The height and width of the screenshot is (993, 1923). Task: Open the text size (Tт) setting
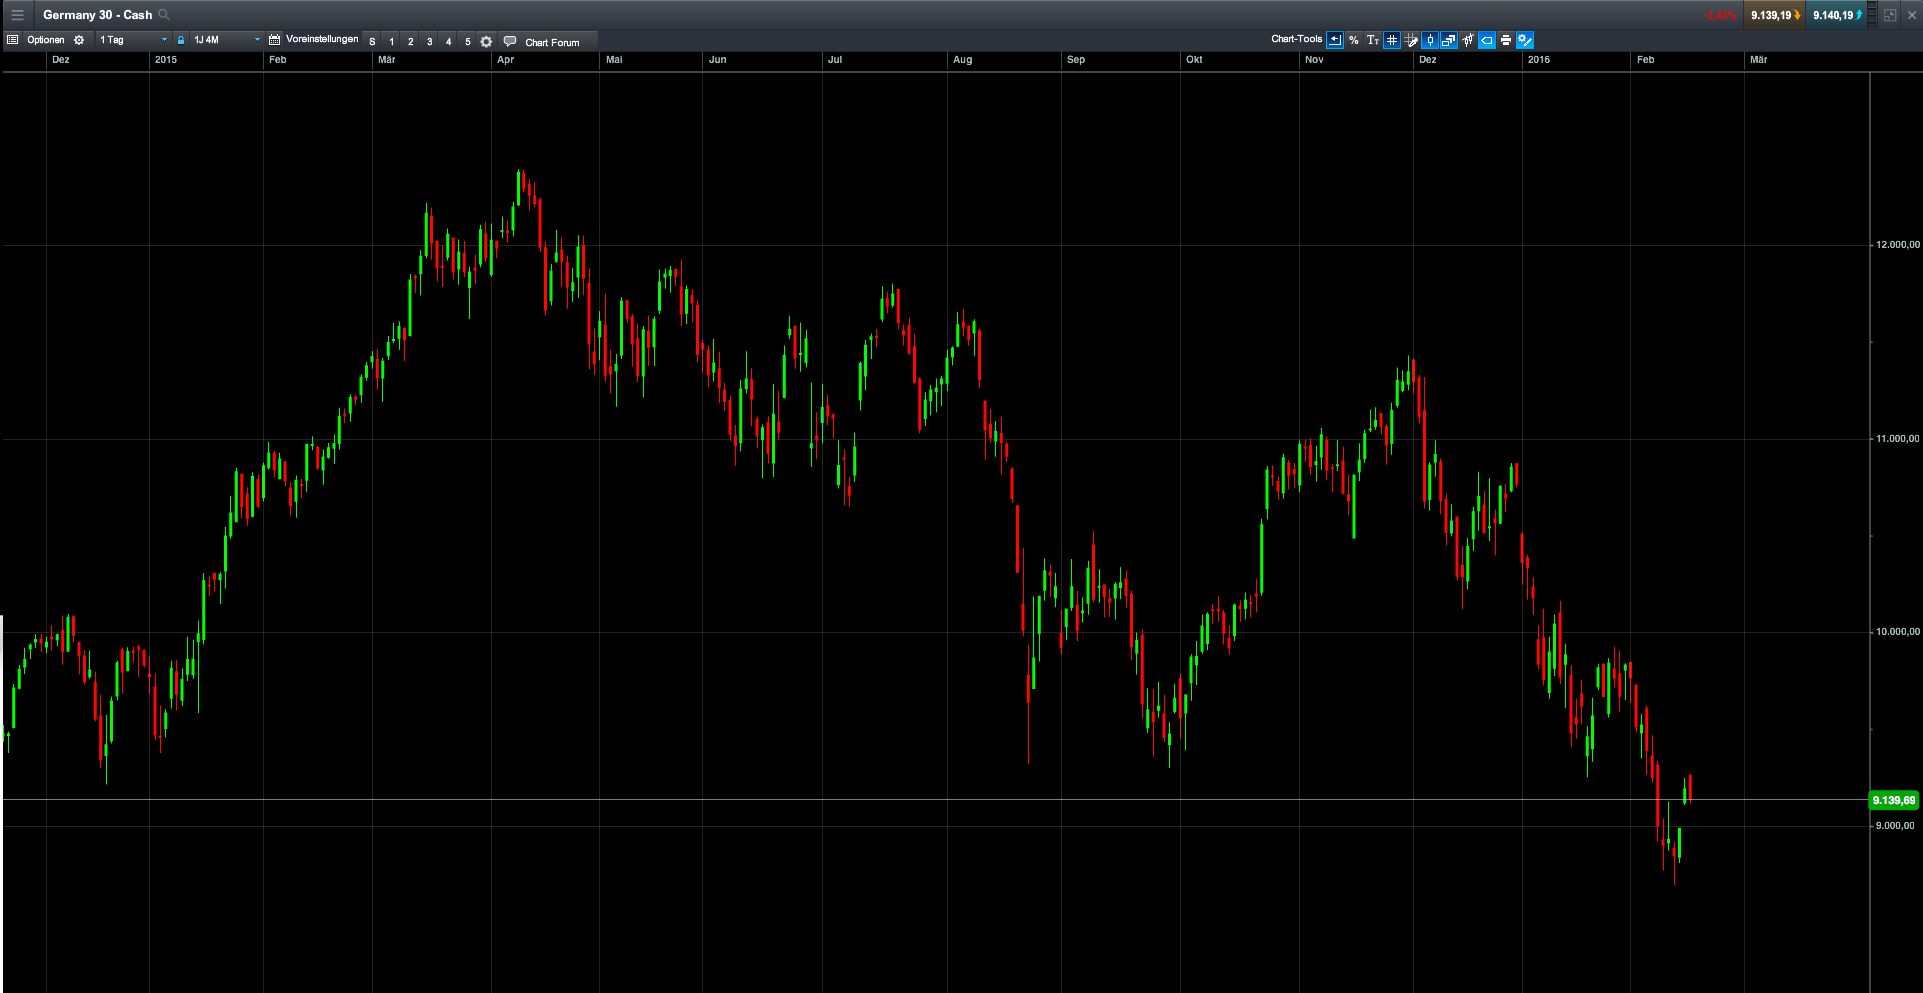(x=1374, y=40)
